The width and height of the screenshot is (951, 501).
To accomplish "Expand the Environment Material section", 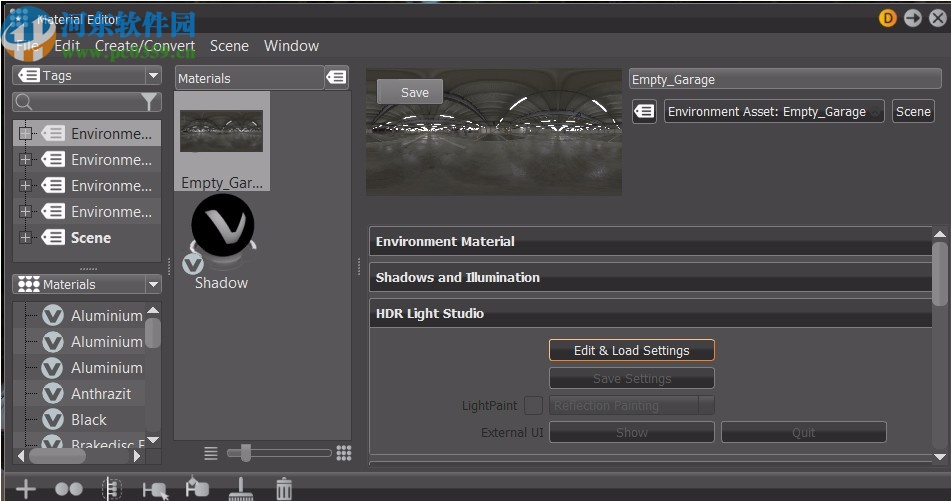I will tap(650, 241).
